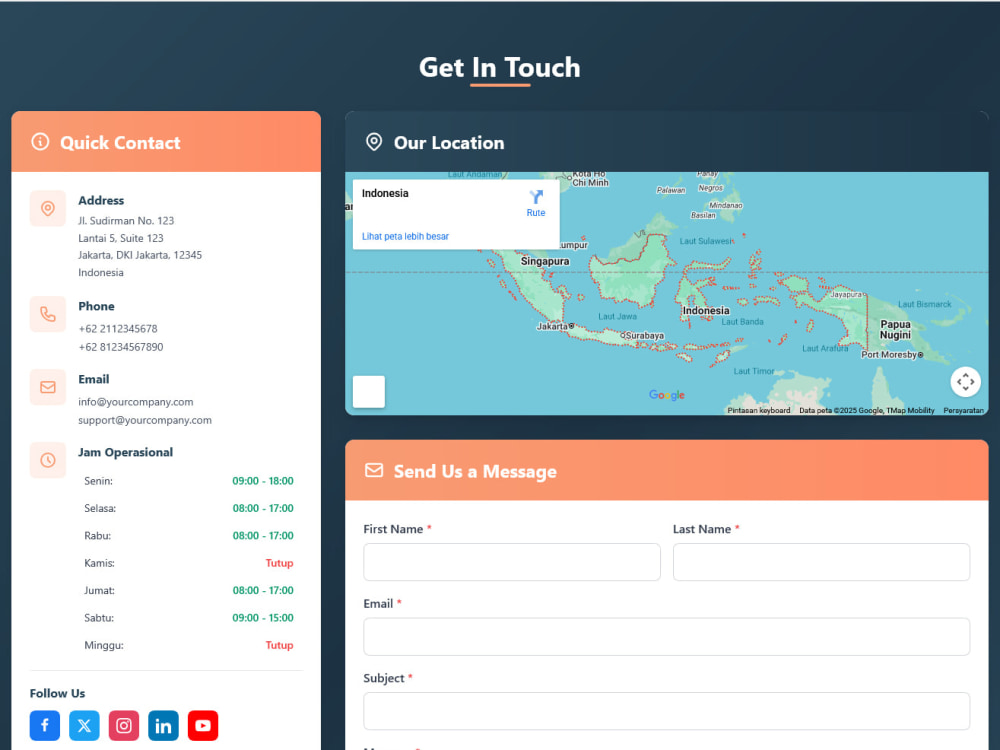This screenshot has width=1000, height=750.
Task: Click the Port Moresby label on the map
Action: 888,355
